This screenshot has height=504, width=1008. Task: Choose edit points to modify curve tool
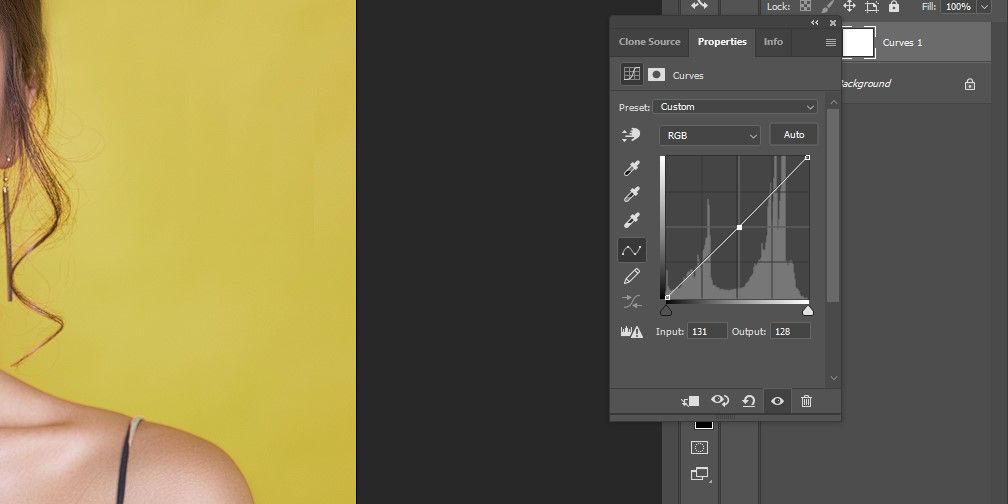click(632, 250)
